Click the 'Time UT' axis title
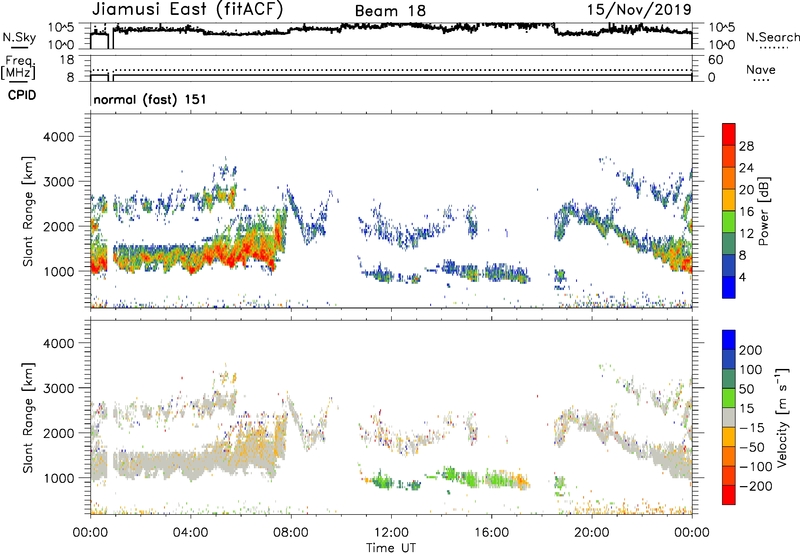The width and height of the screenshot is (800, 554). click(x=391, y=548)
